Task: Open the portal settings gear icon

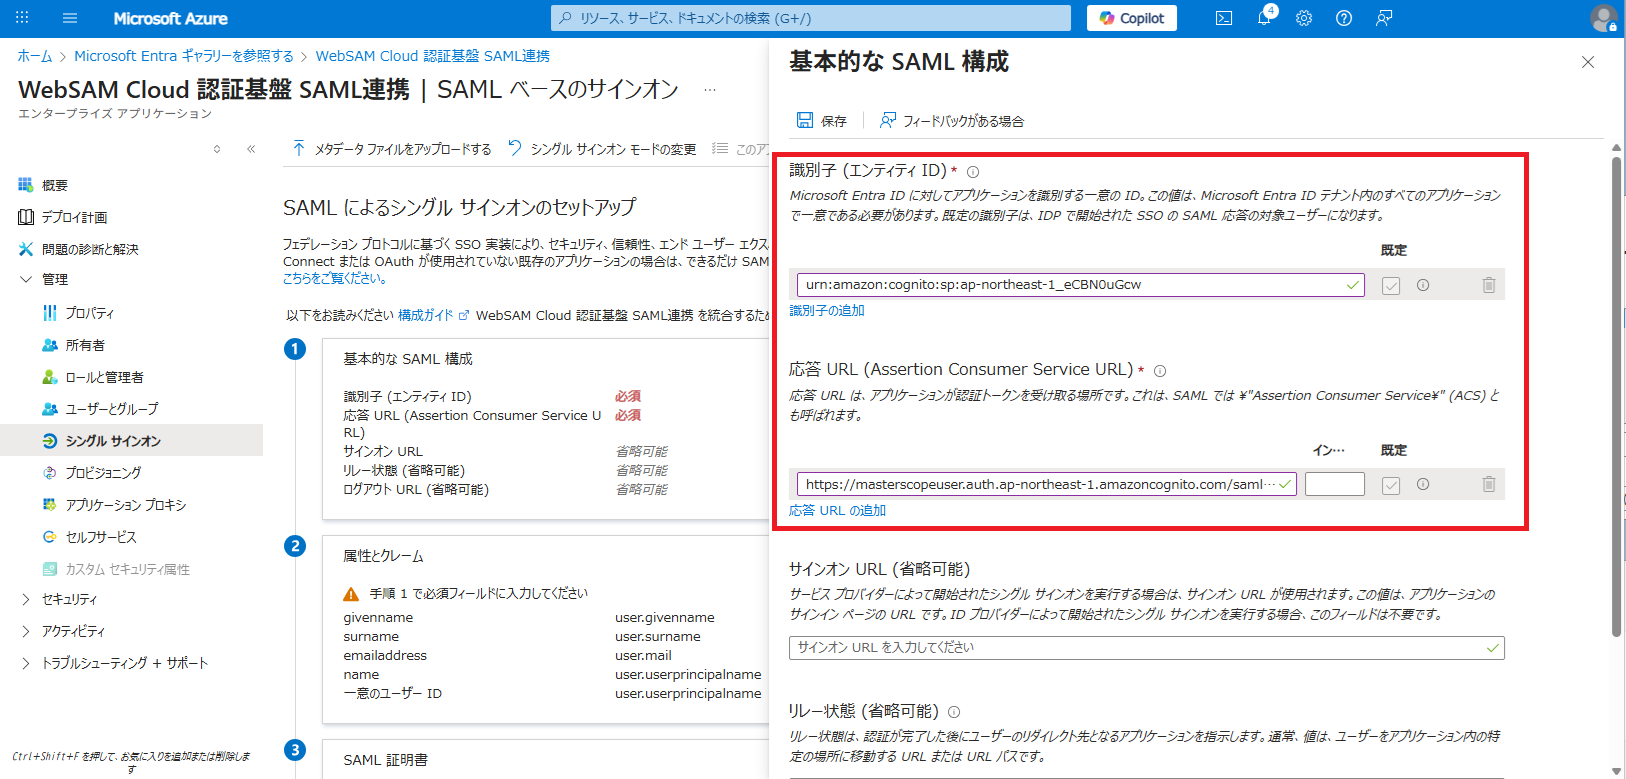Action: pyautogui.click(x=1304, y=18)
